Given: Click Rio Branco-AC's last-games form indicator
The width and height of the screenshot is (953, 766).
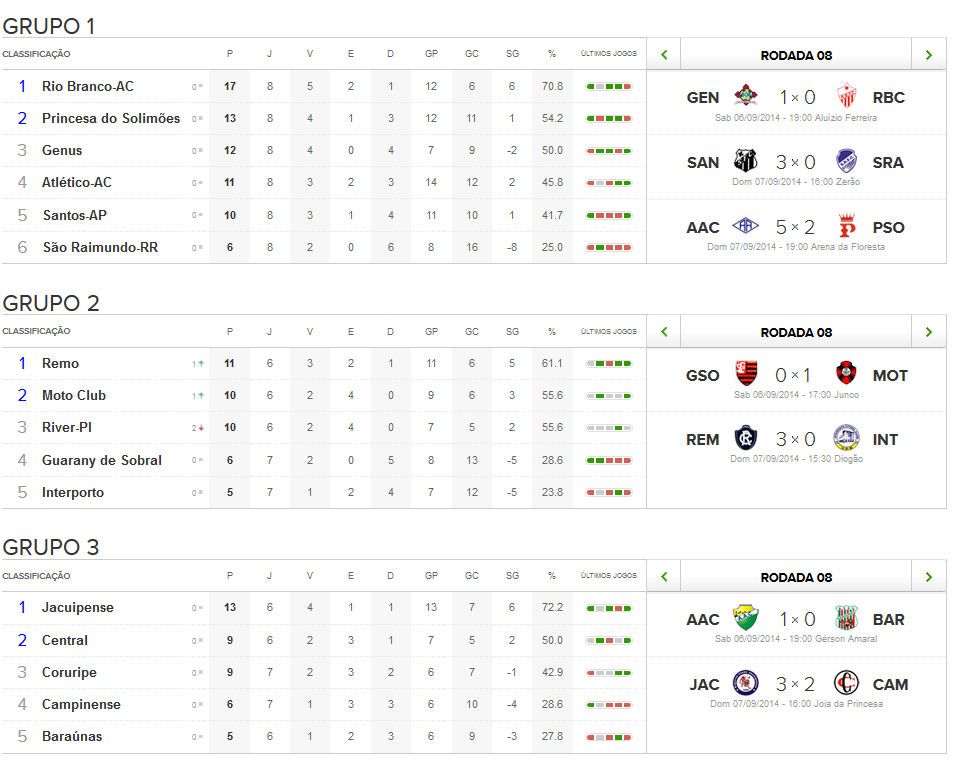Looking at the screenshot, I should (x=608, y=86).
